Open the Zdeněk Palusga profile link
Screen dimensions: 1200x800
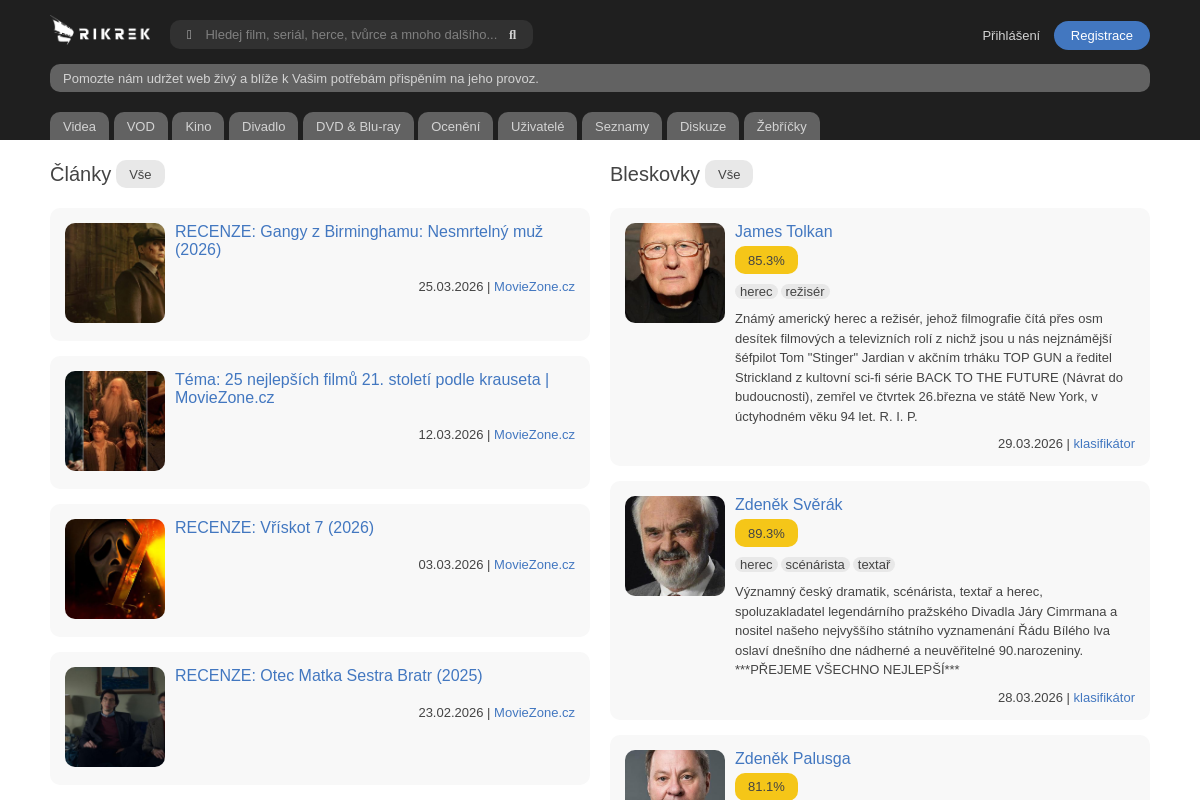[792, 759]
